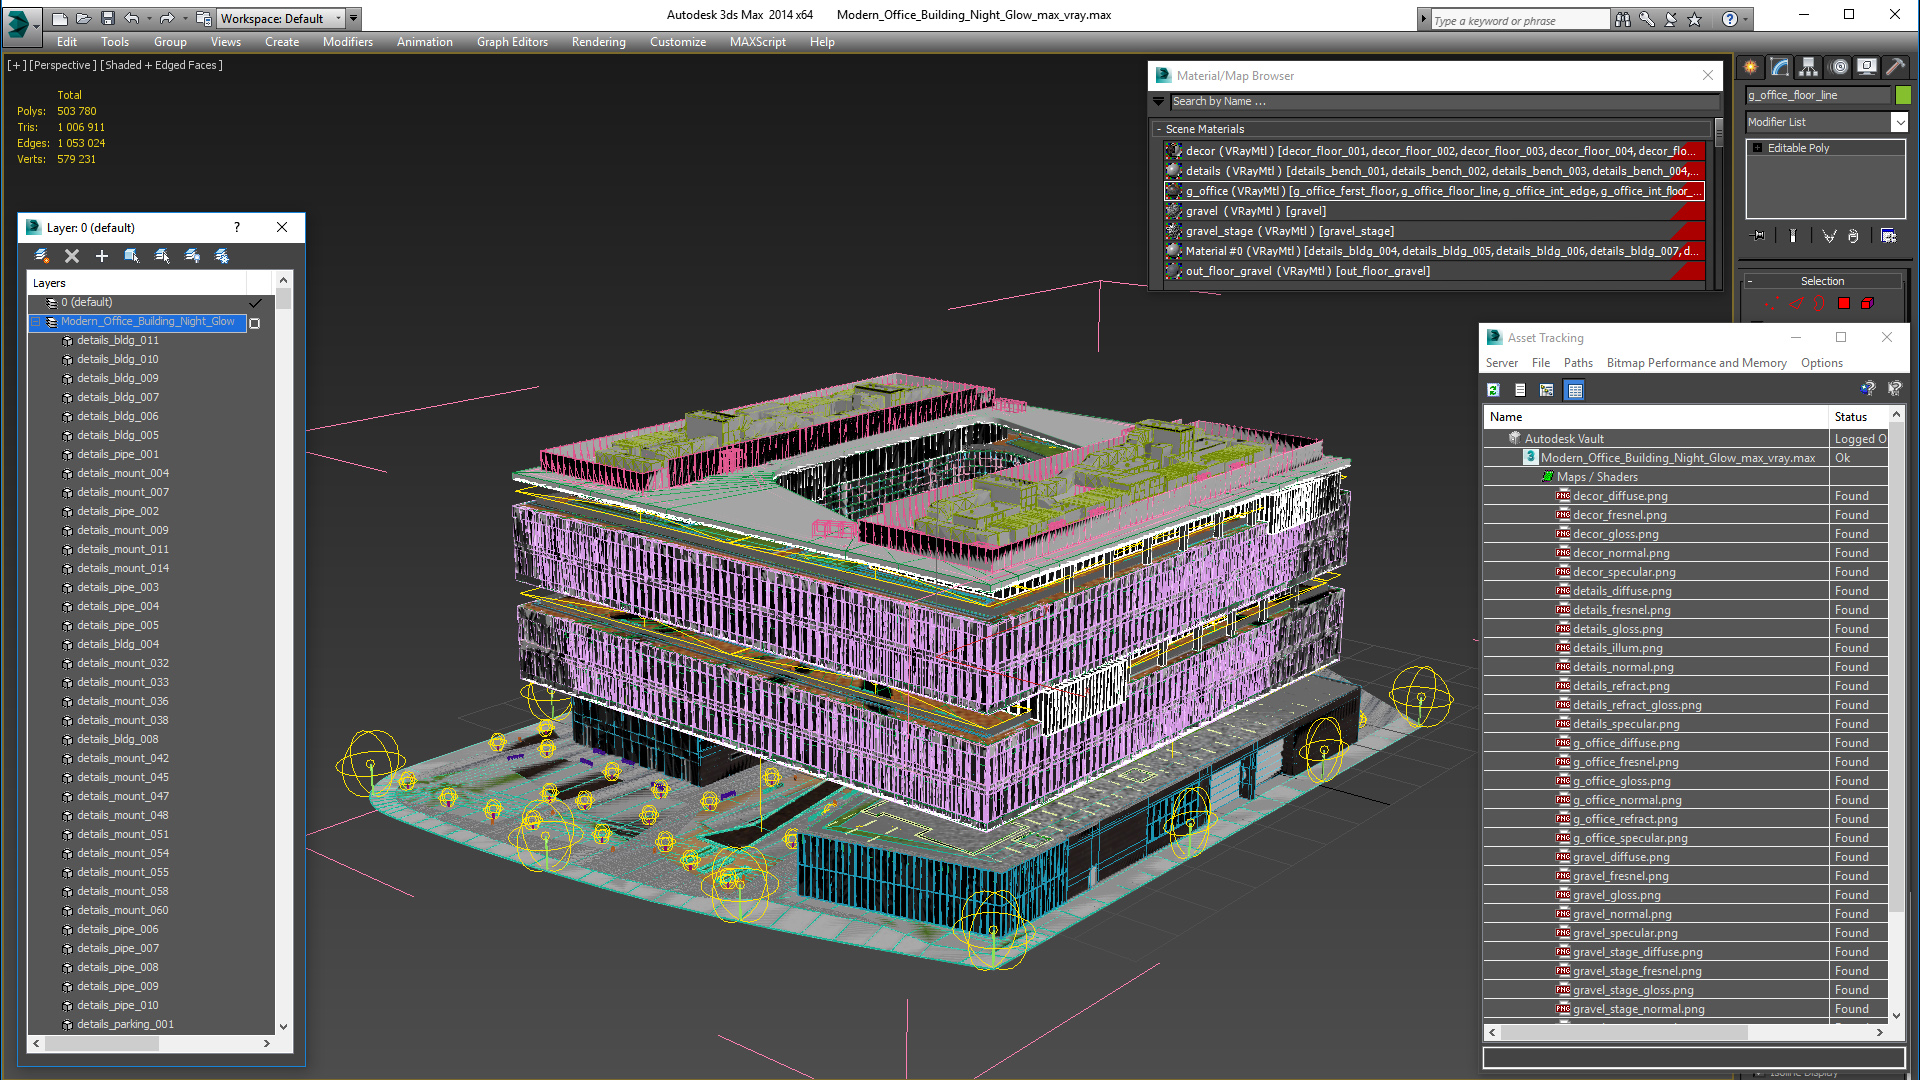The height and width of the screenshot is (1080, 1920).
Task: Click Delete Layer X icon in Layer dialog
Action: [x=72, y=256]
